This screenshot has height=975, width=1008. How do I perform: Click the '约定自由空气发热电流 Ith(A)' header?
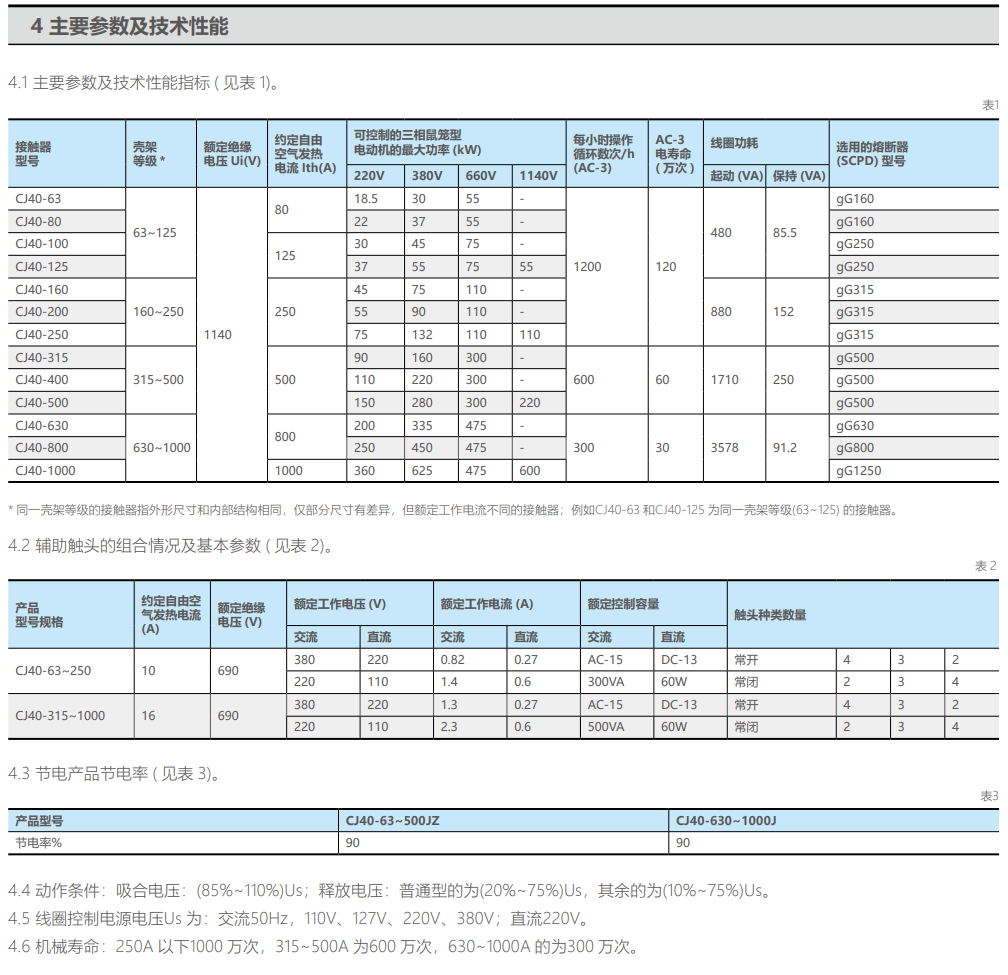(x=305, y=154)
